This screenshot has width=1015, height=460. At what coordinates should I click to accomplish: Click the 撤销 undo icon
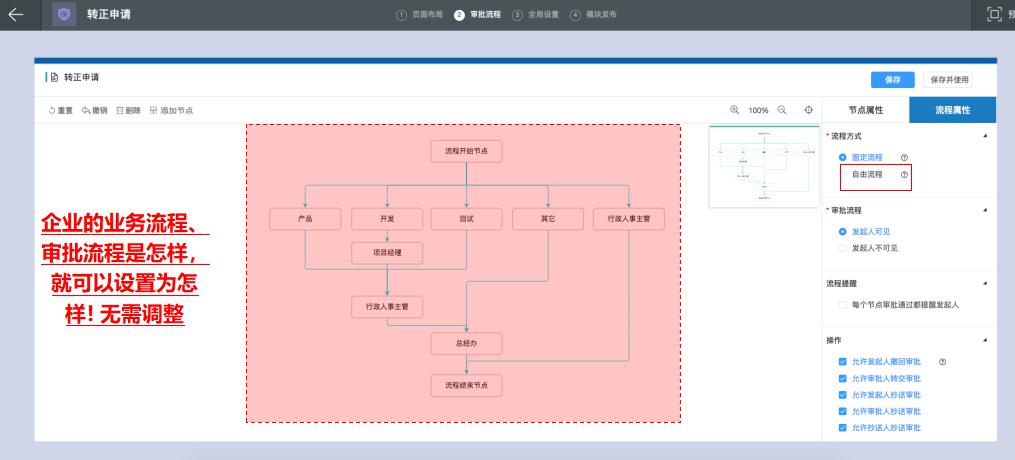point(87,110)
